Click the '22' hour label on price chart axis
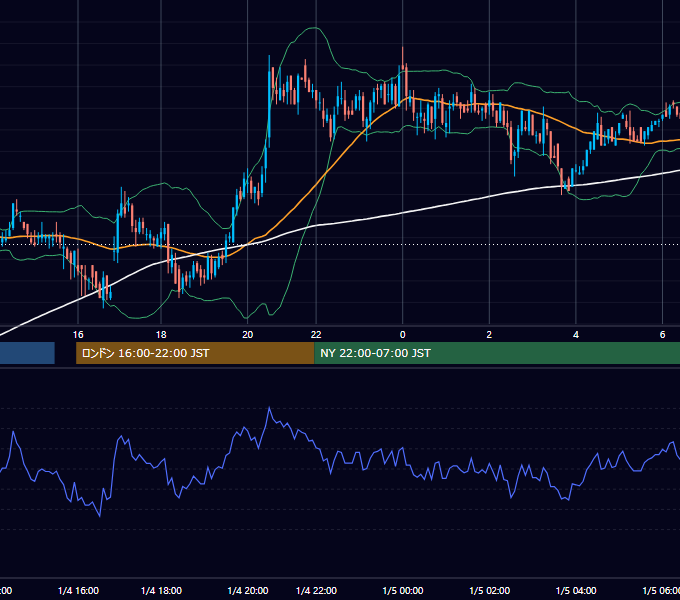 pyautogui.click(x=316, y=335)
